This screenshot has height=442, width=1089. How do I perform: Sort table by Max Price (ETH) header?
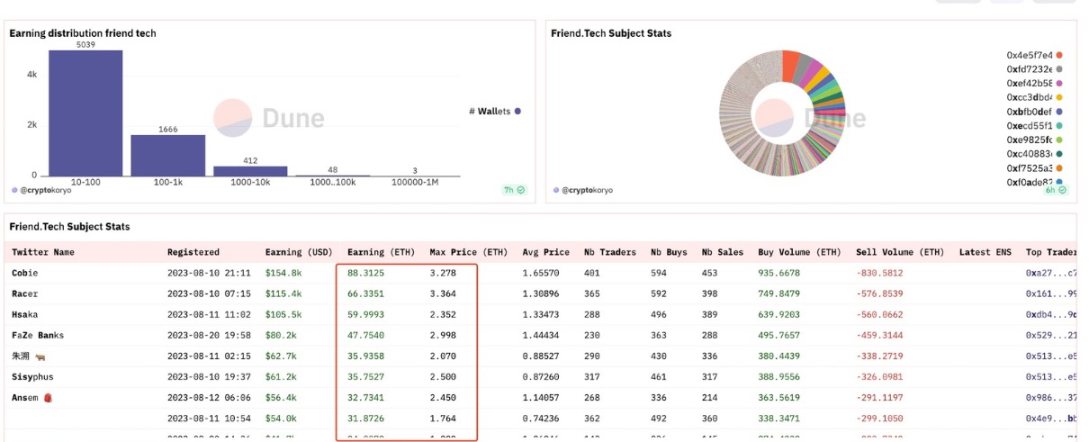click(467, 252)
